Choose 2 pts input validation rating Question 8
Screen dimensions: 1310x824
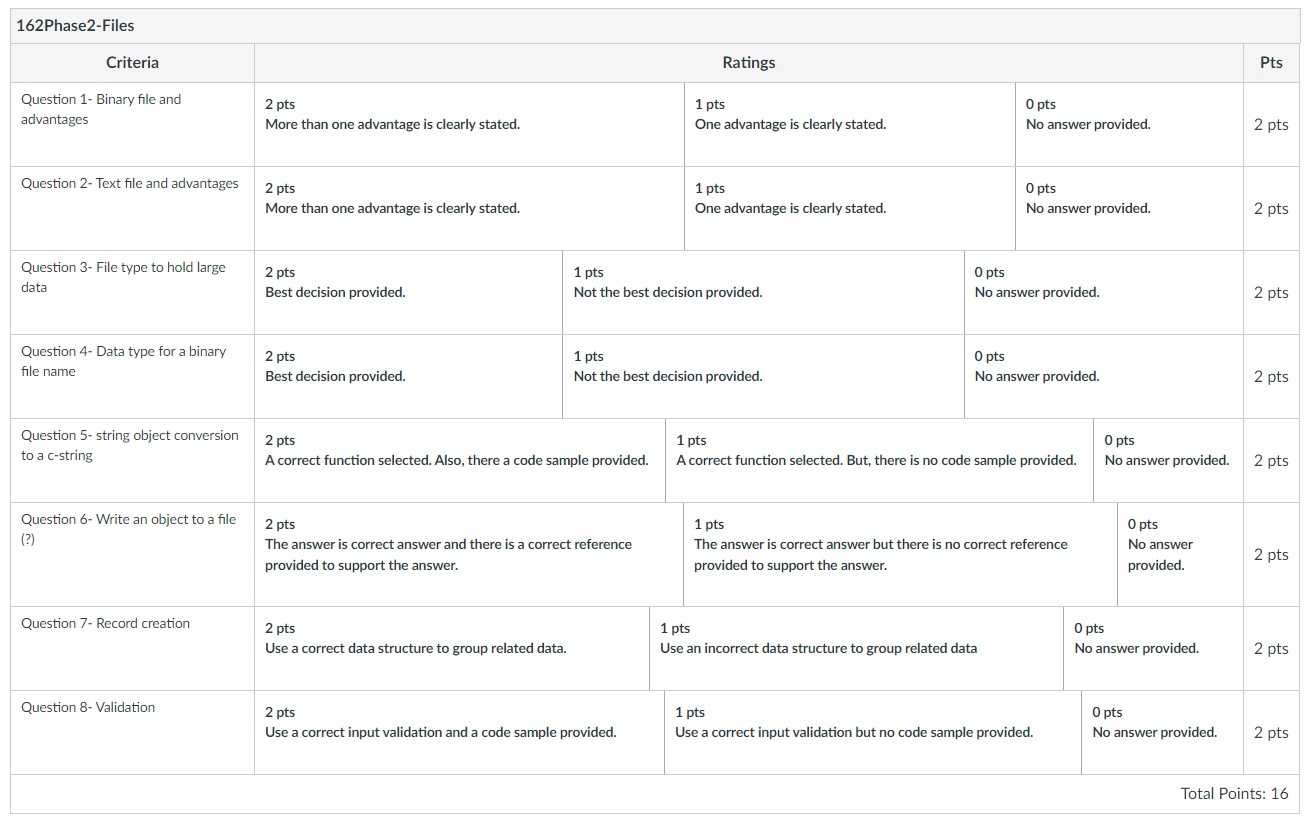[459, 732]
